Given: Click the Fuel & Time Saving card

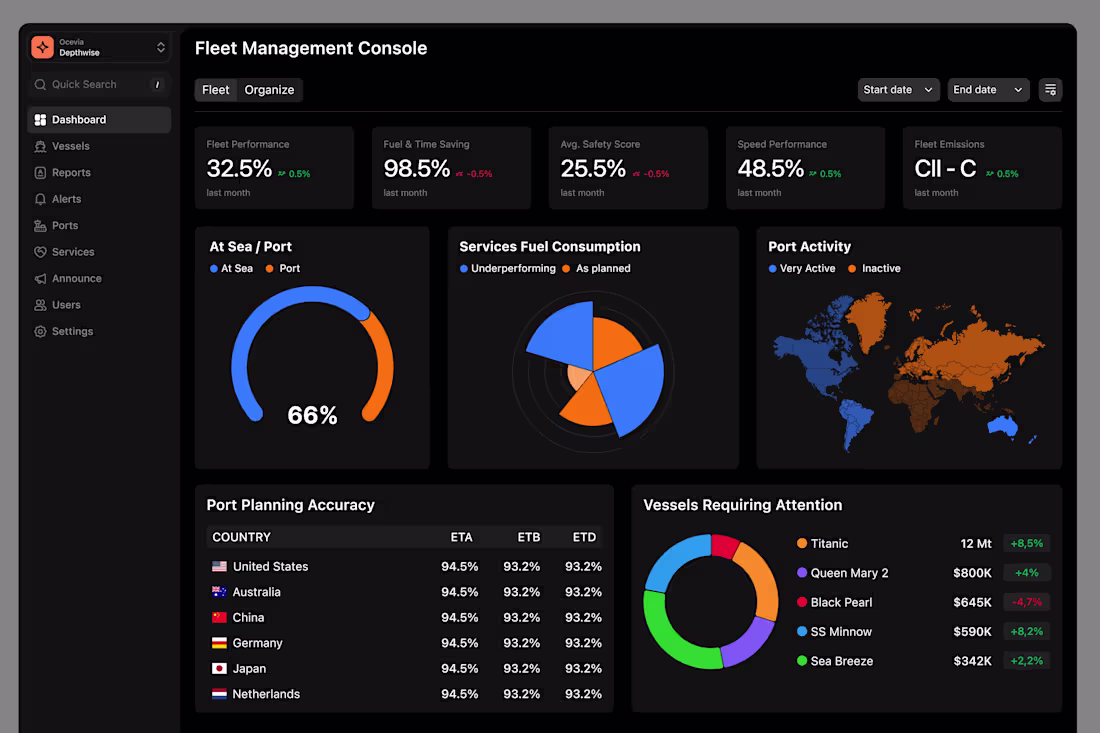Looking at the screenshot, I should tap(451, 168).
